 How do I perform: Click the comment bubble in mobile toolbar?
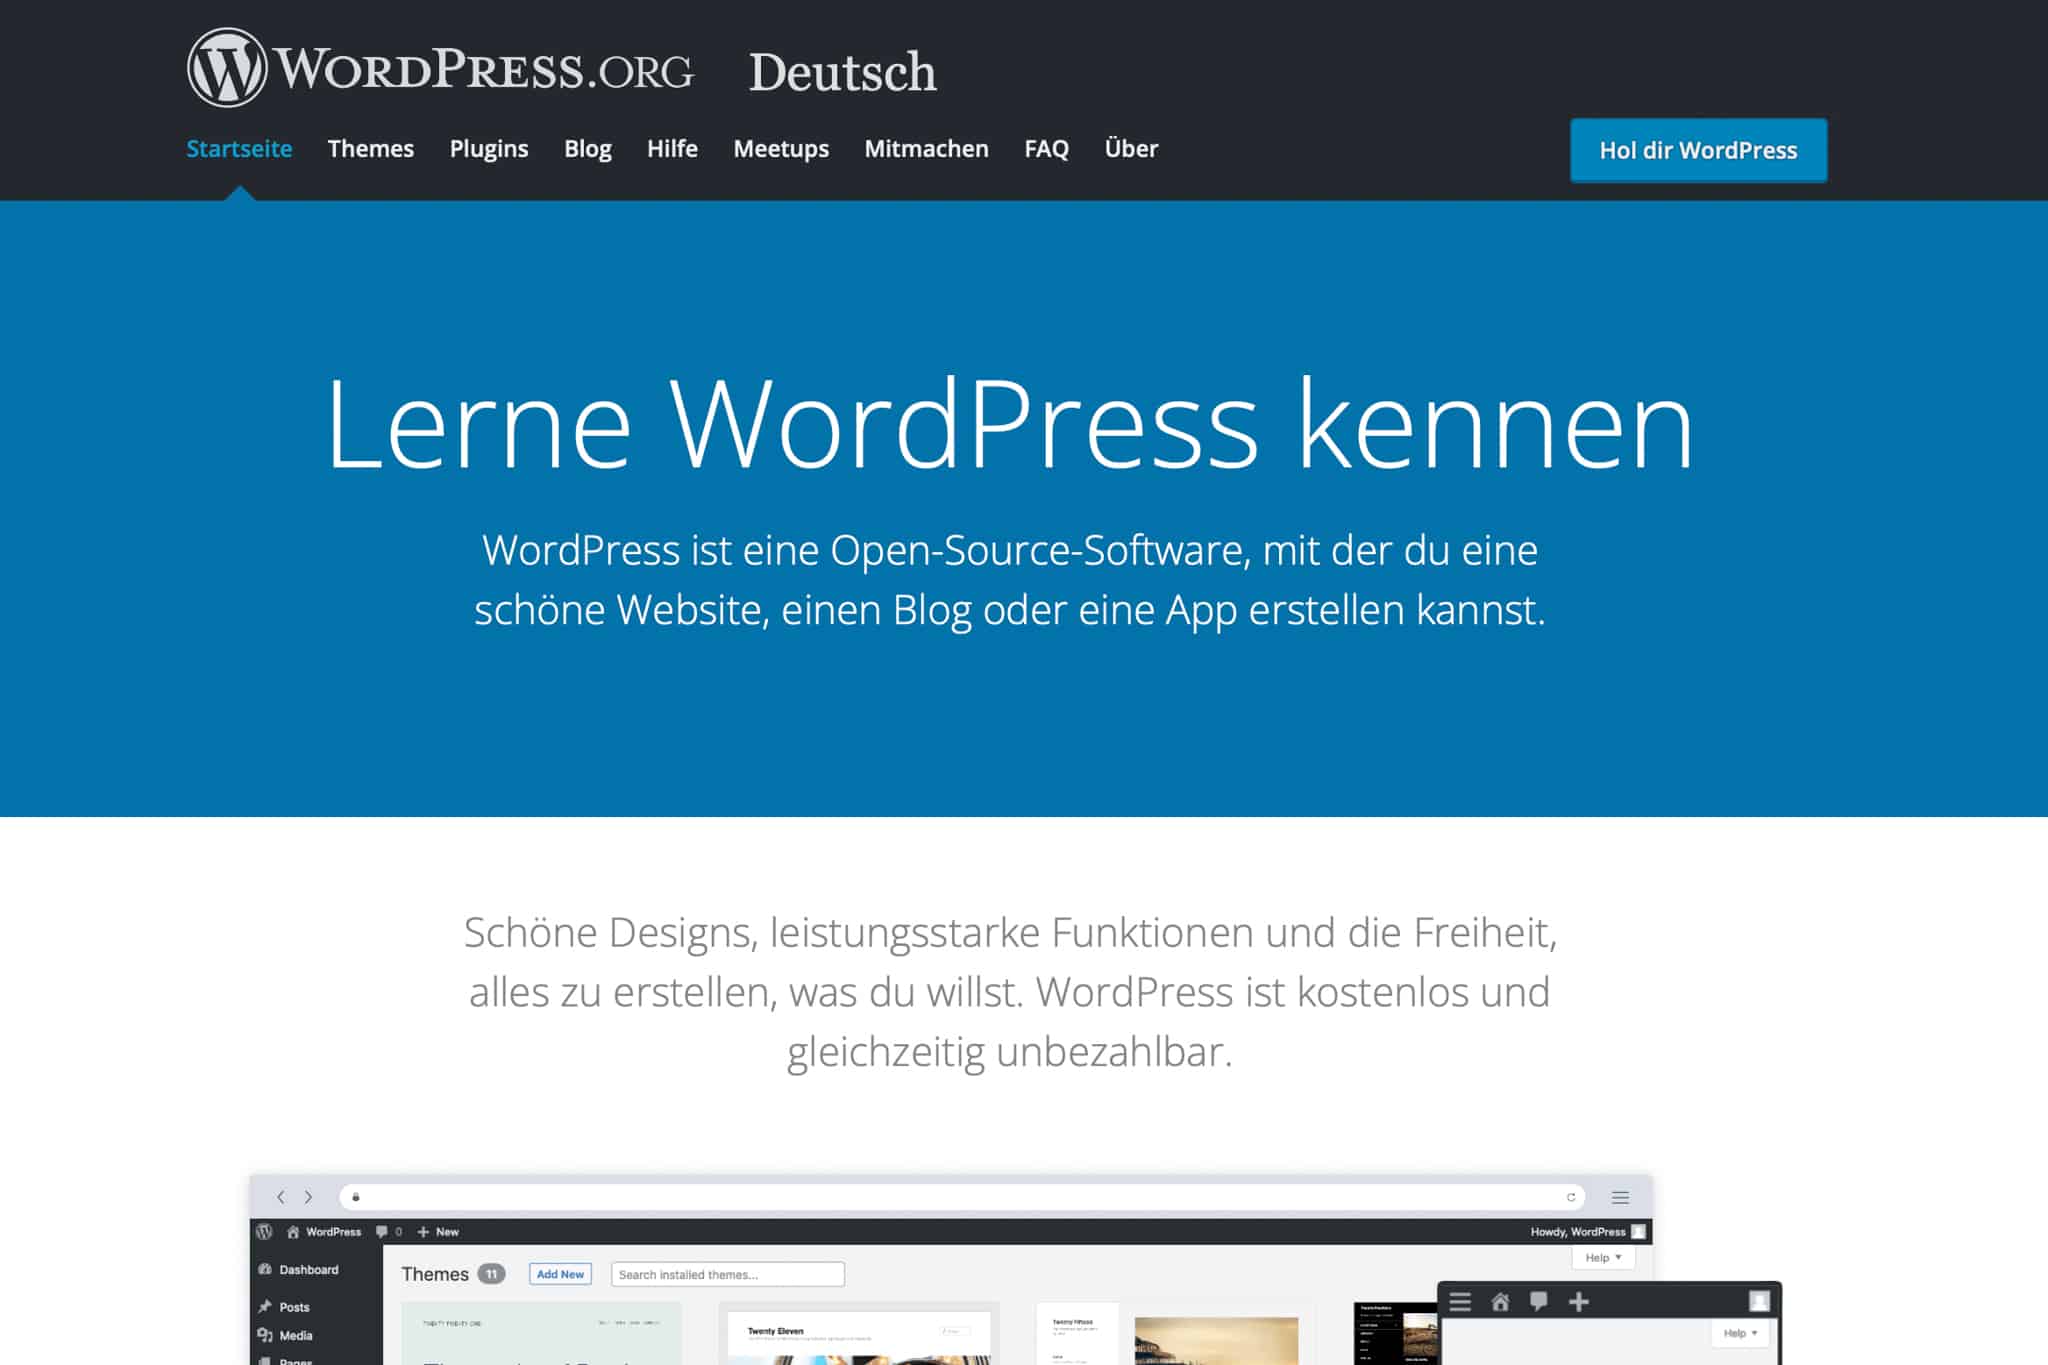coord(1539,1301)
